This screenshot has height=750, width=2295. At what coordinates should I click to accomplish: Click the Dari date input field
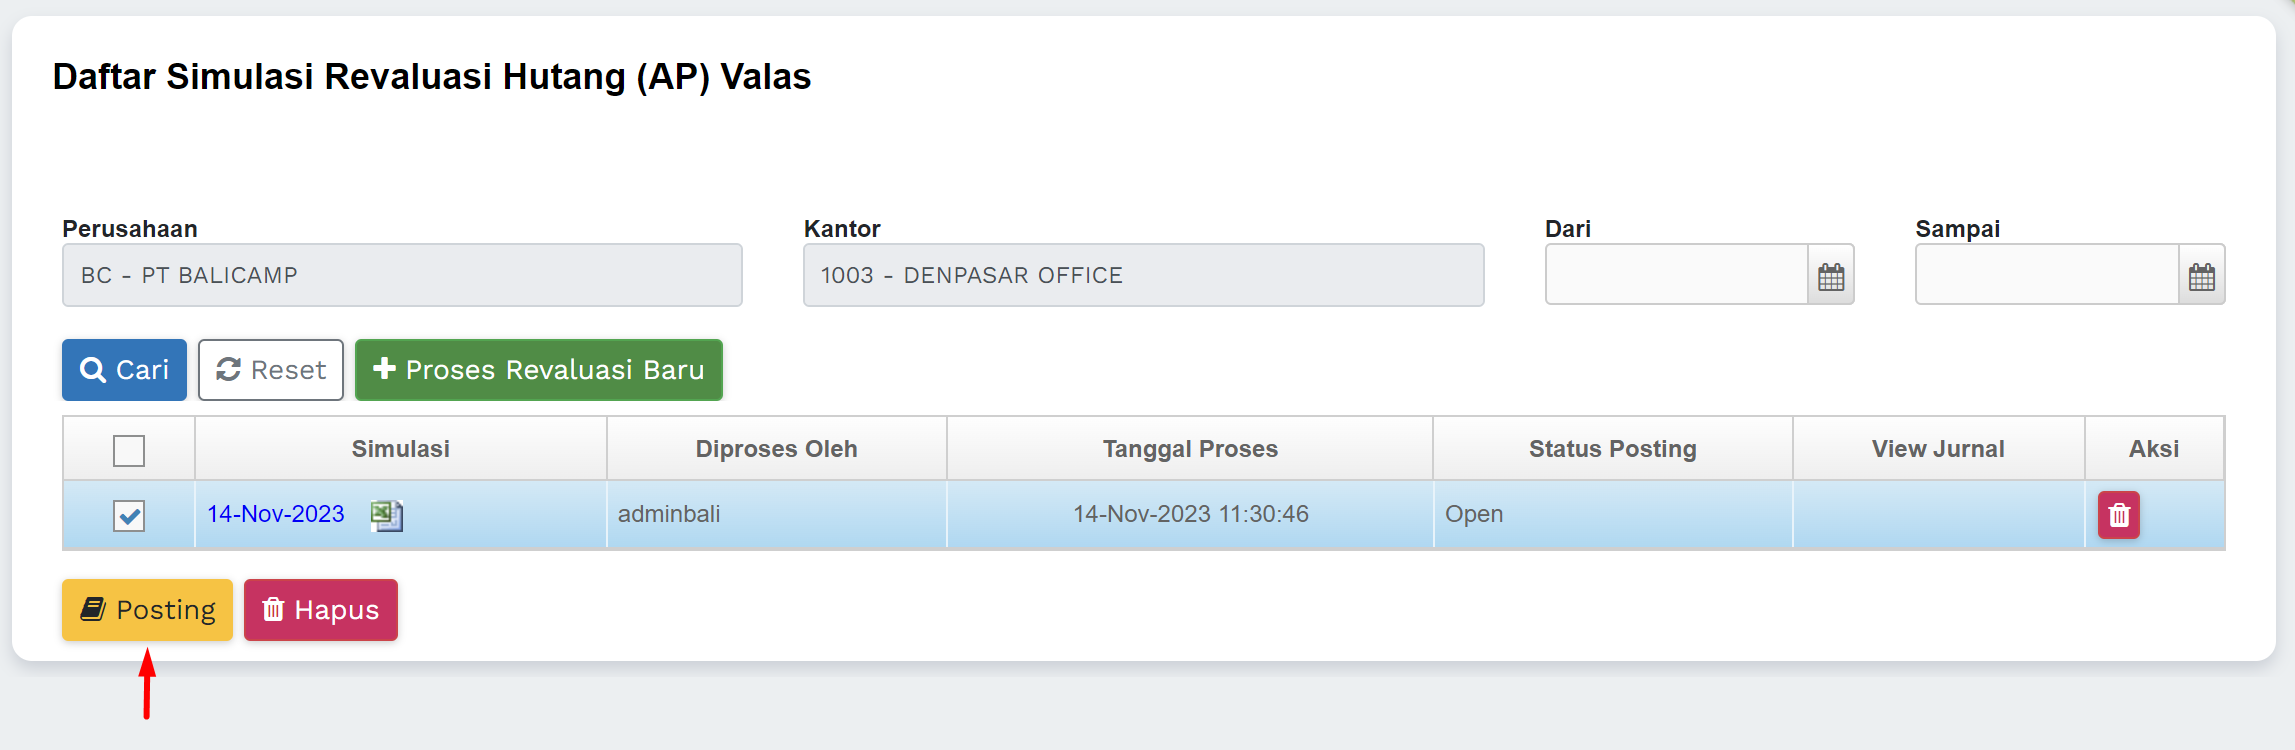point(1676,275)
